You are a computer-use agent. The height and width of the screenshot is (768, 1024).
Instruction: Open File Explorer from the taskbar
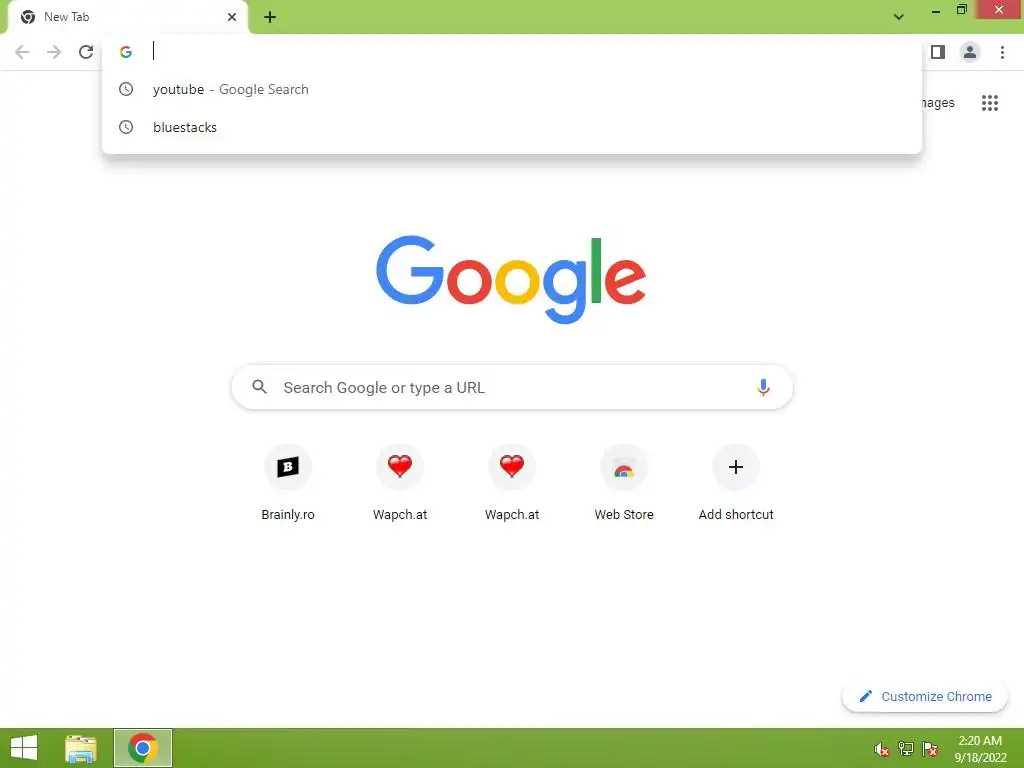81,748
